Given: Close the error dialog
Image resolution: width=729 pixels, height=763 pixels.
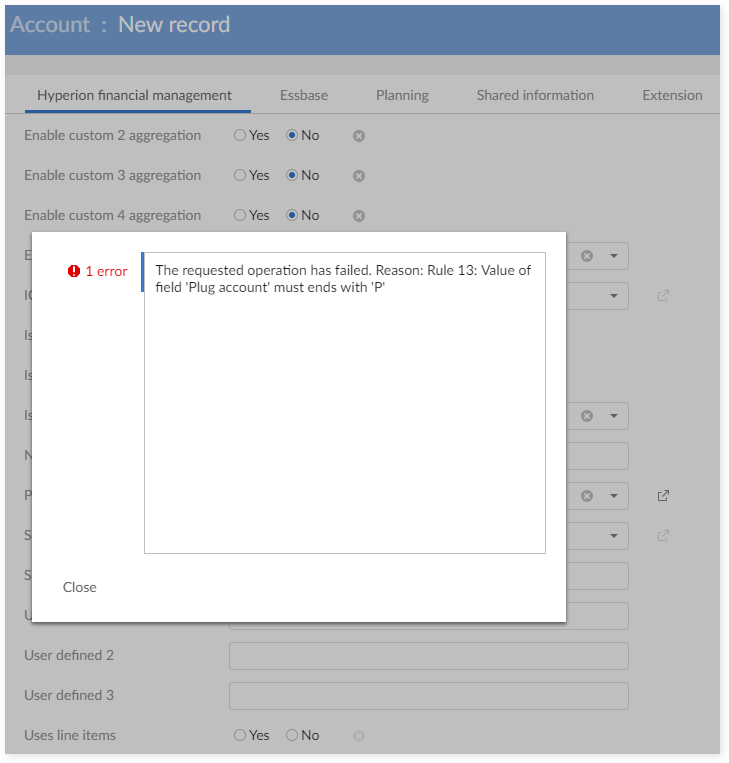Looking at the screenshot, I should point(80,587).
